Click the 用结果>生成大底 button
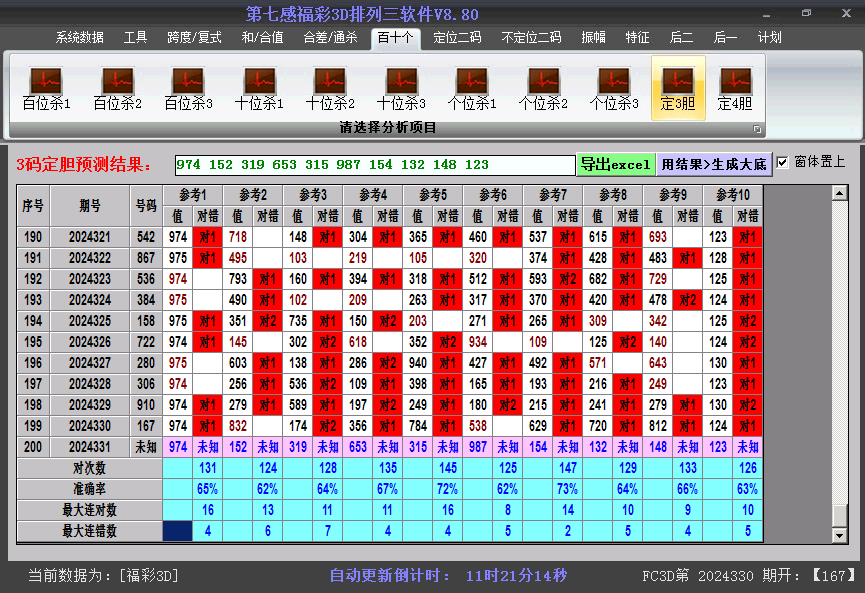 pyautogui.click(x=714, y=164)
